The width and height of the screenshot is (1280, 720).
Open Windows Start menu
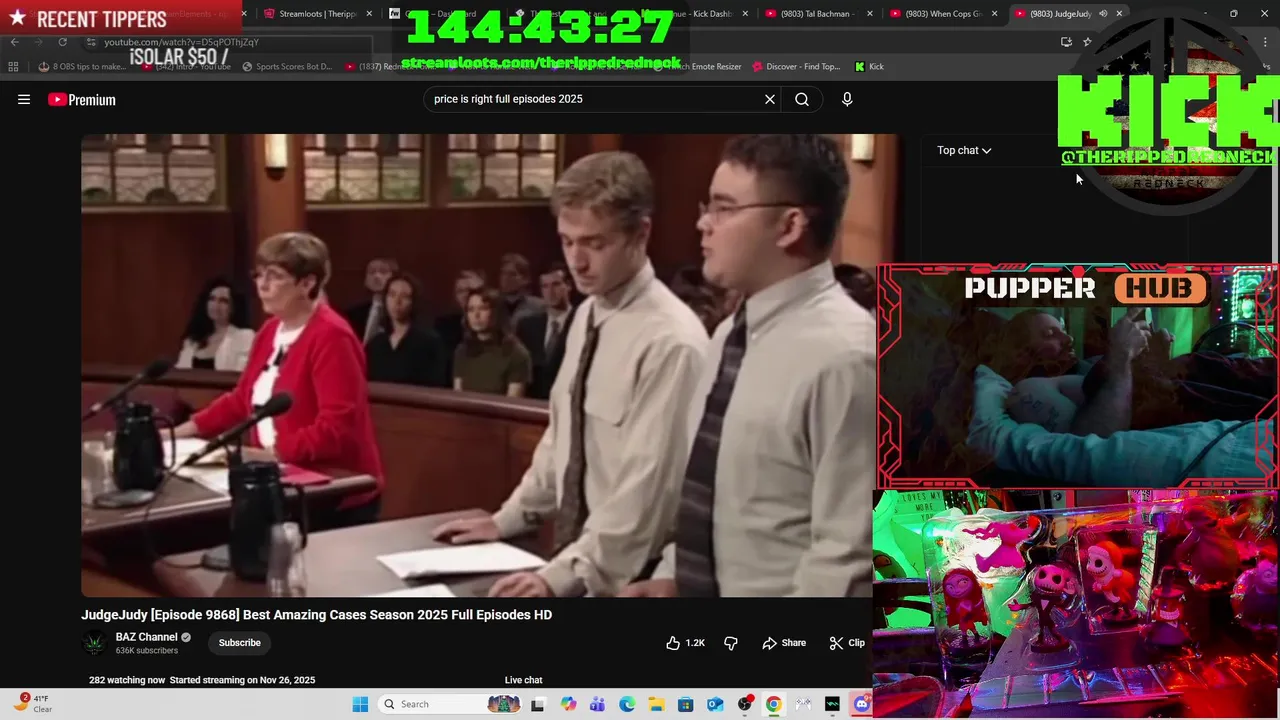click(x=360, y=704)
